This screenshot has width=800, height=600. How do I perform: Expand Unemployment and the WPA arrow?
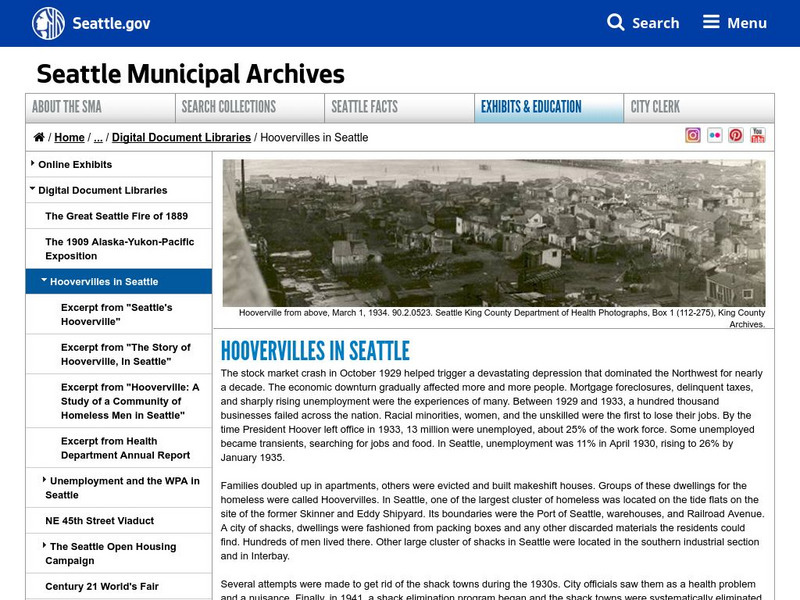coord(44,480)
